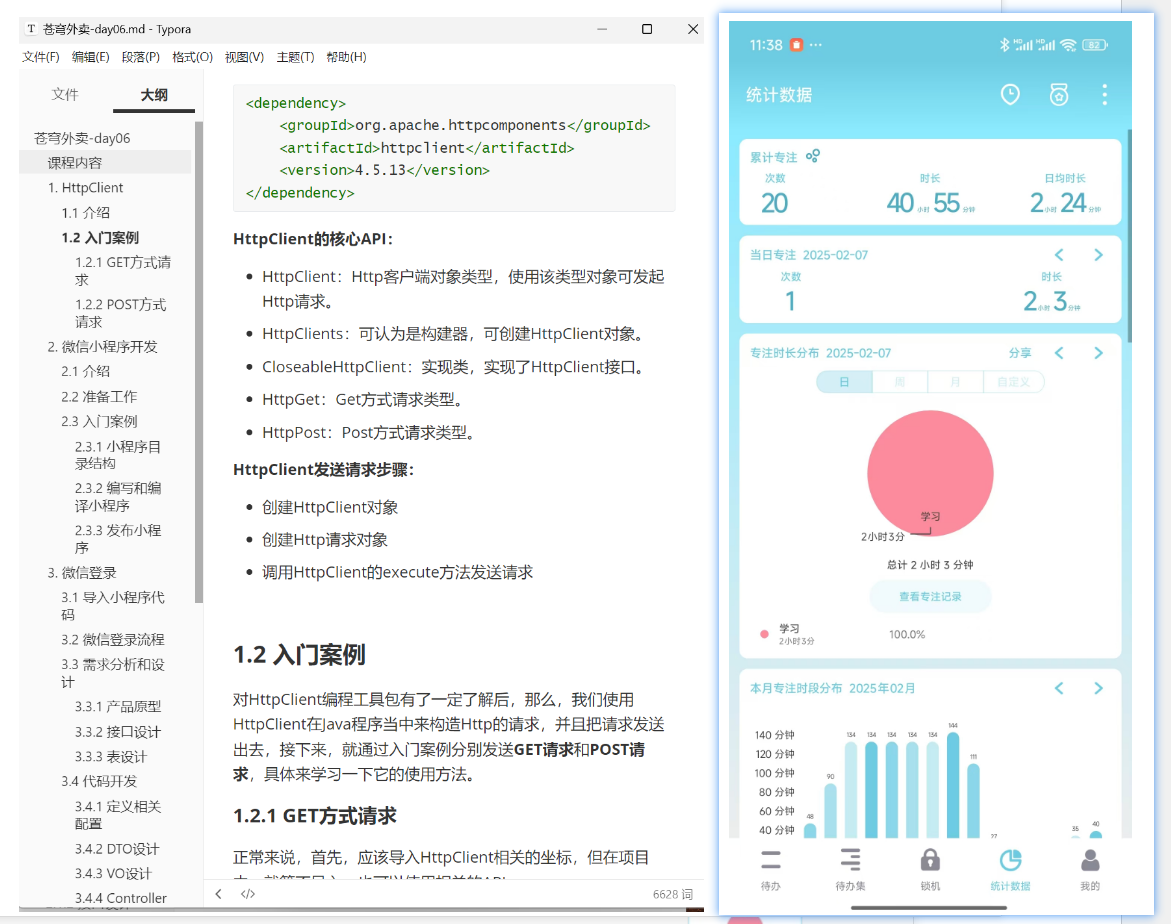Go to next day in 专注时长分布
Screen dimensions: 1171x924
click(1098, 353)
